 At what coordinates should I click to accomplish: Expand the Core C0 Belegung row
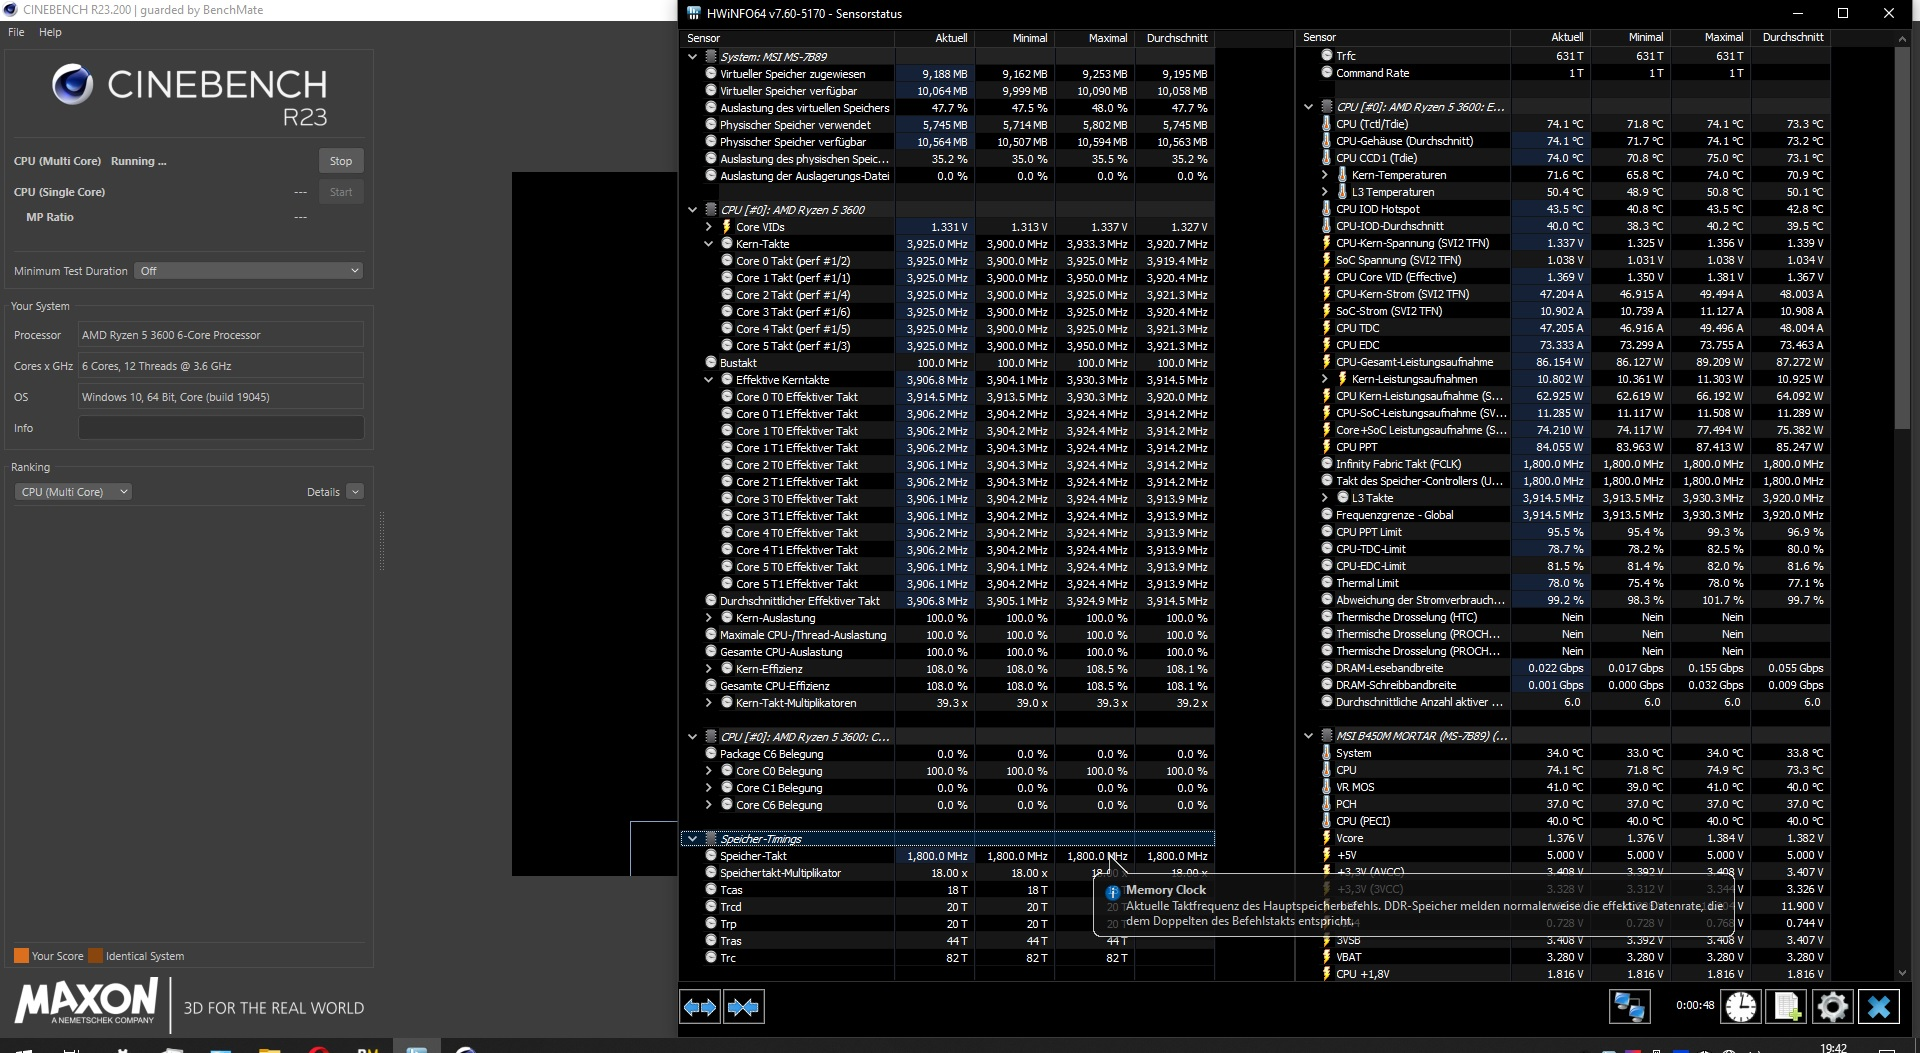(x=708, y=771)
